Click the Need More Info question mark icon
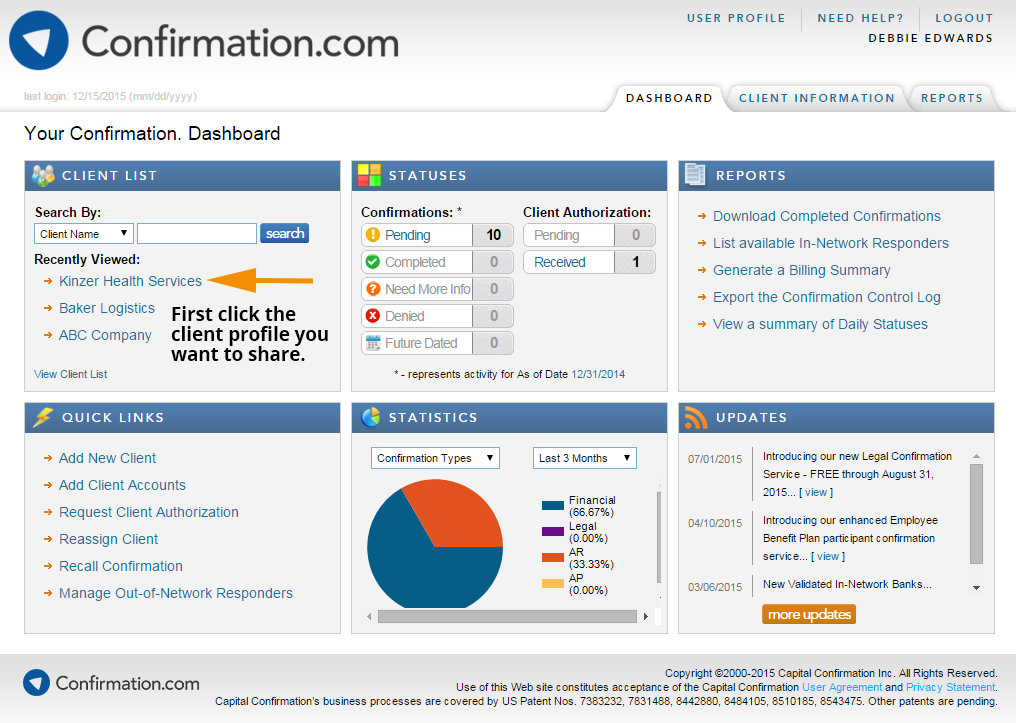 (x=372, y=288)
